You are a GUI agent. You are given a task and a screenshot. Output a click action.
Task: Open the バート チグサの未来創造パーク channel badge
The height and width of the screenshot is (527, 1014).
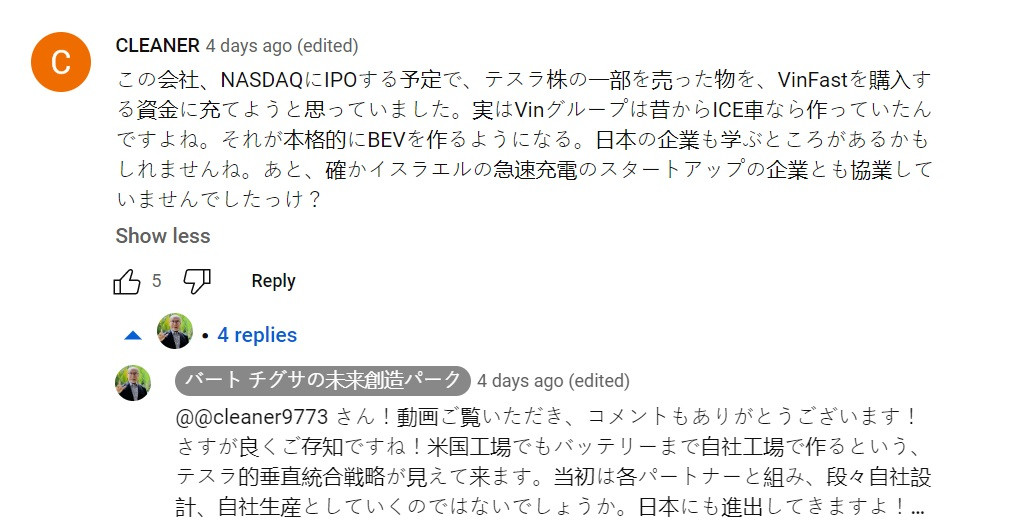coord(322,380)
